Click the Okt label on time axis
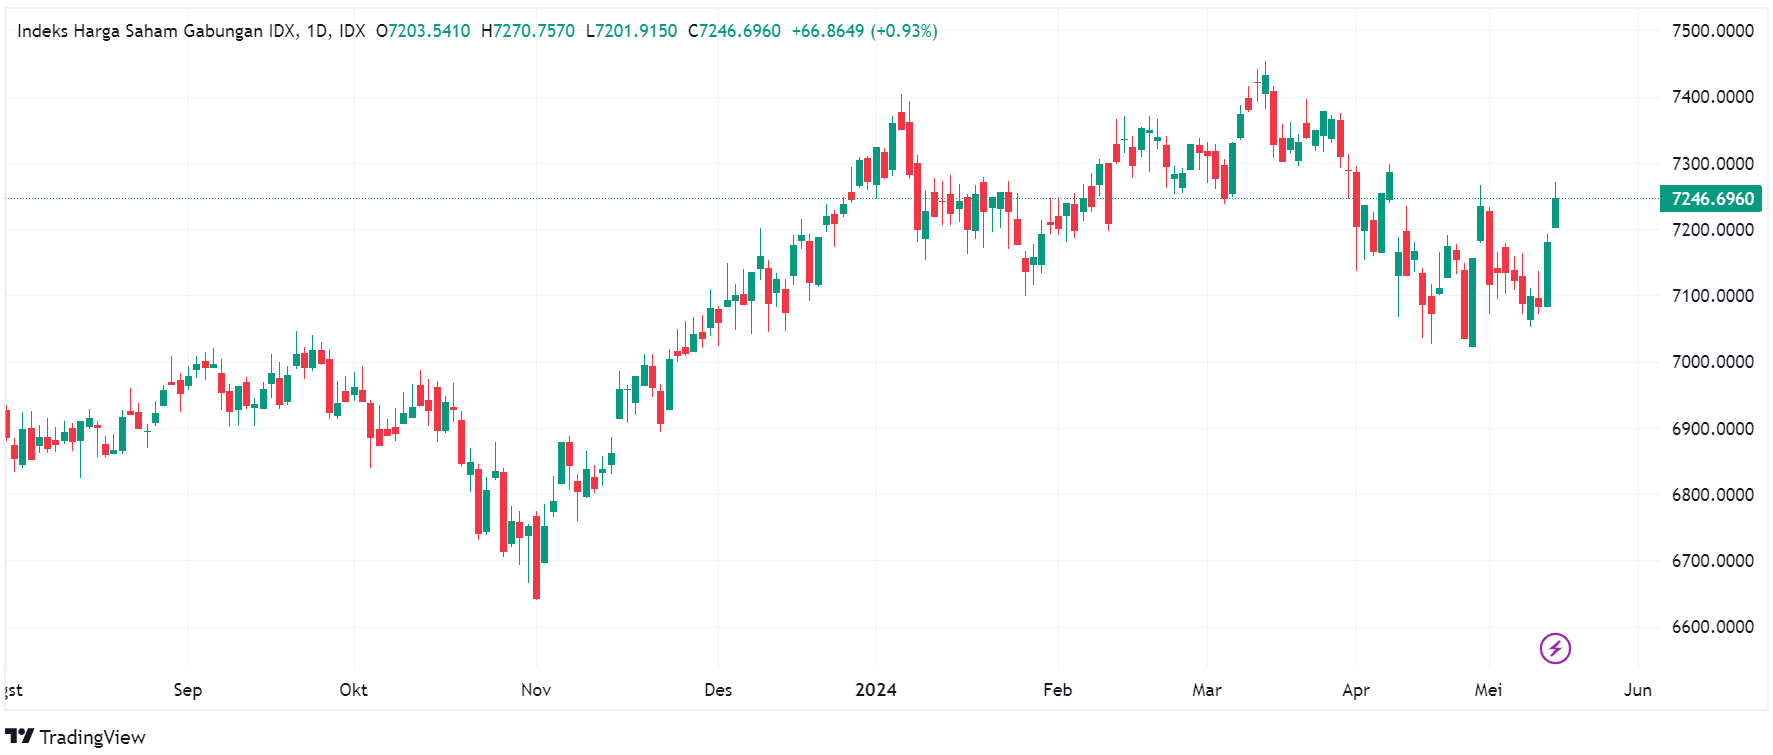The width and height of the screenshot is (1773, 755). click(x=353, y=690)
